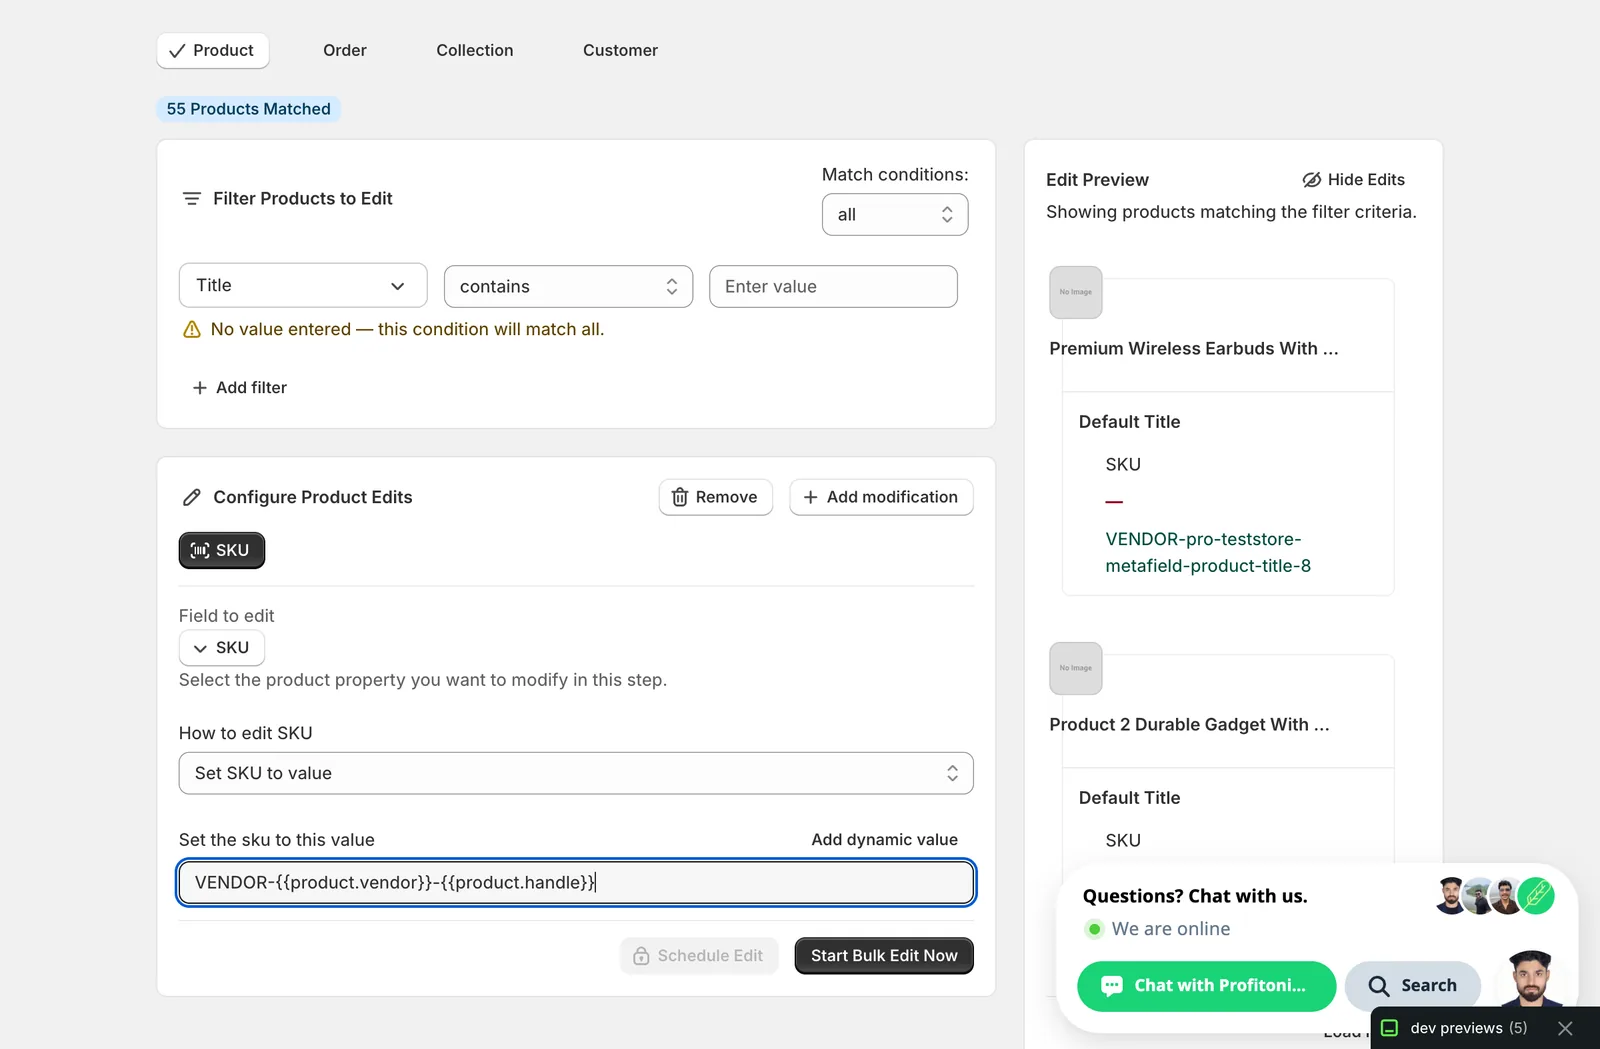Open the Field to edit SKU dropdown
This screenshot has width=1600, height=1049.
[222, 648]
